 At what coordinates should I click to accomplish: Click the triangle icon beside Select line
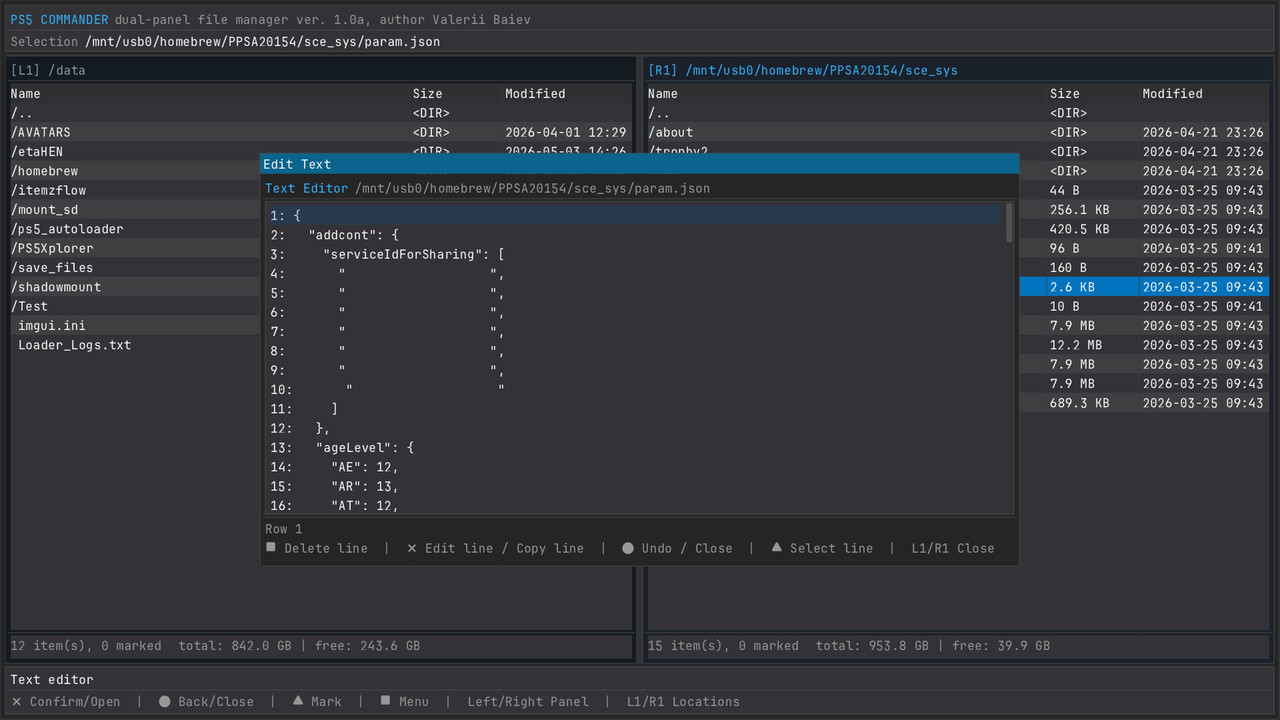click(x=776, y=547)
